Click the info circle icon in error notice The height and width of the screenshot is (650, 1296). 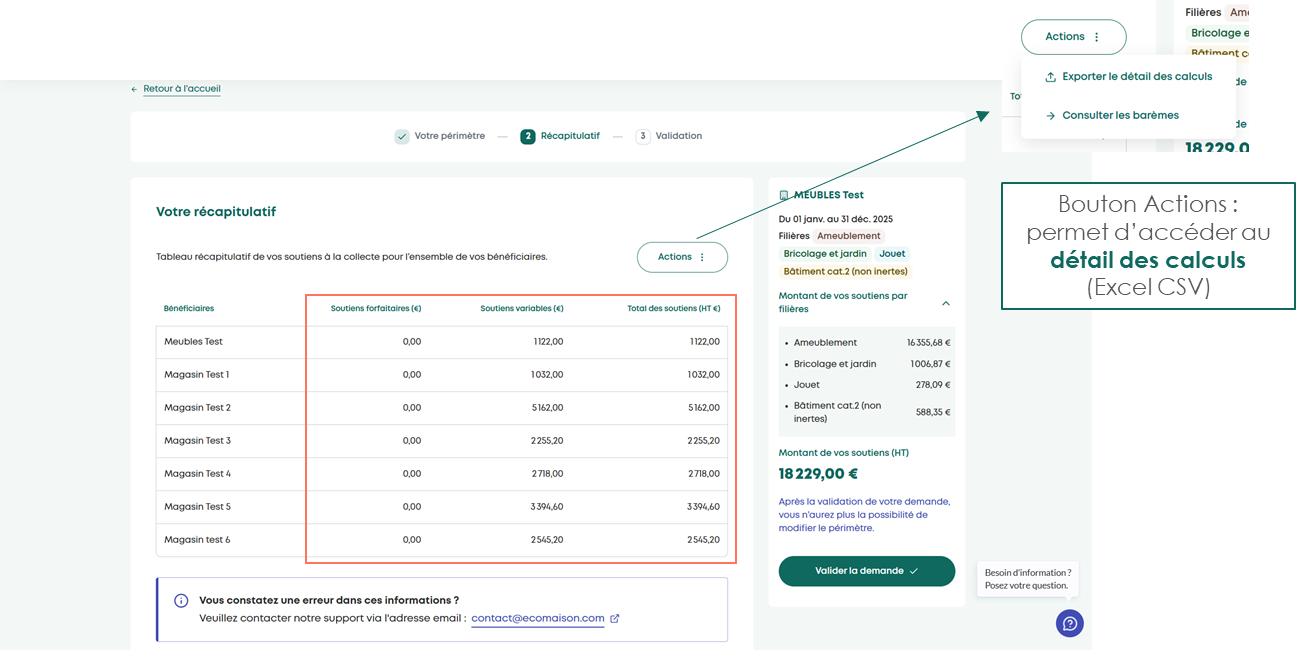181,601
